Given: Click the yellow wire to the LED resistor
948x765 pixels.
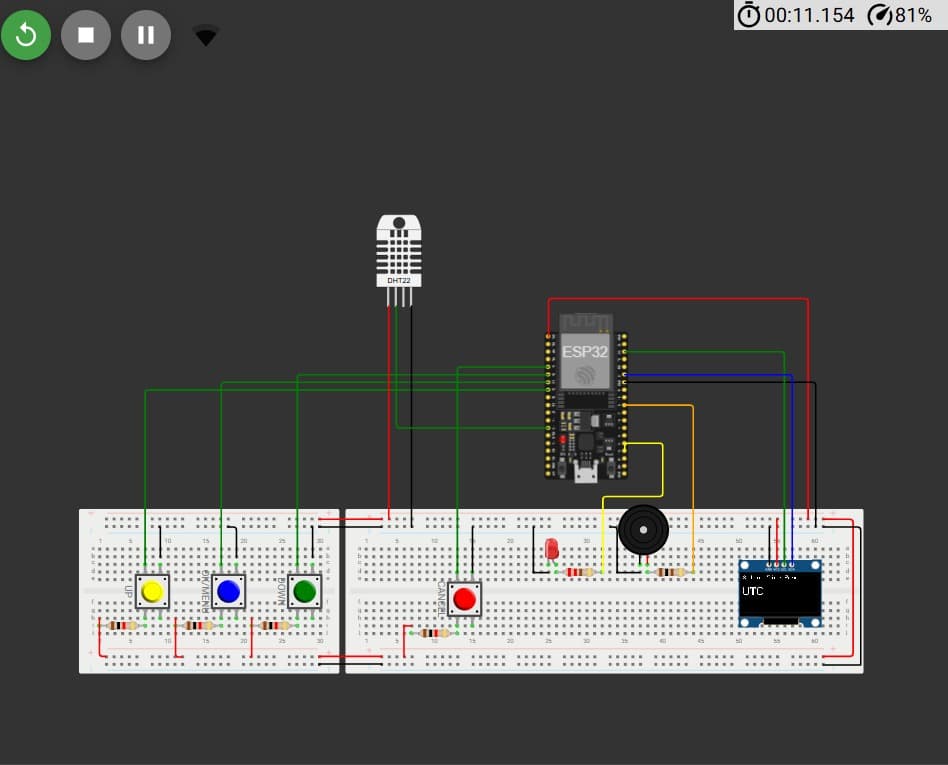Looking at the screenshot, I should (x=663, y=472).
